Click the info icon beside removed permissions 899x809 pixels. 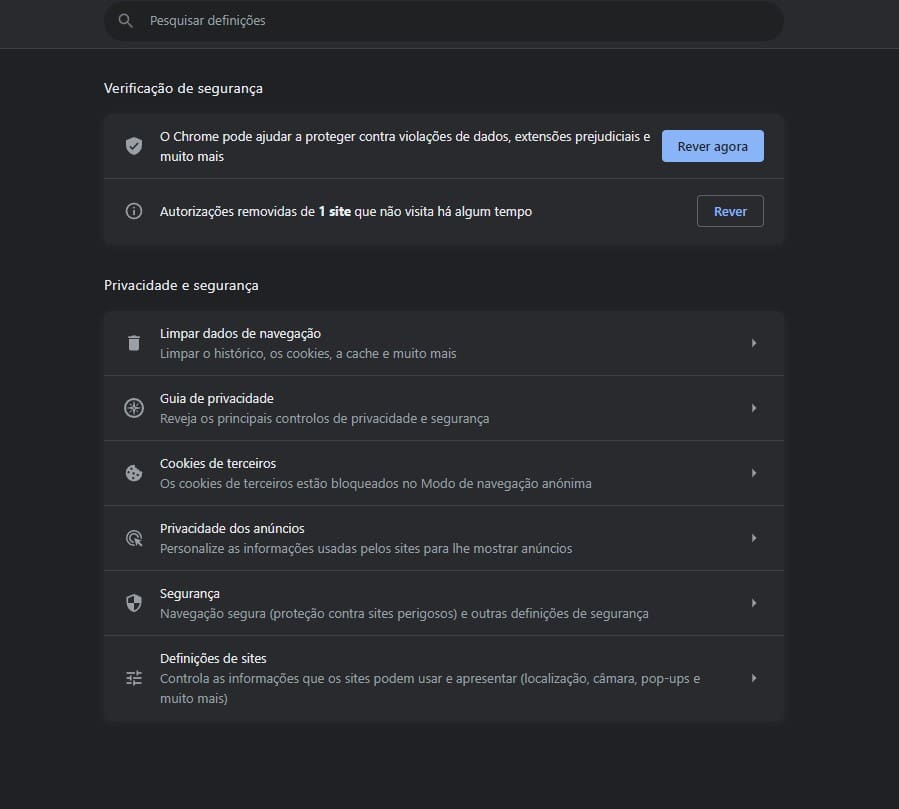click(x=133, y=211)
